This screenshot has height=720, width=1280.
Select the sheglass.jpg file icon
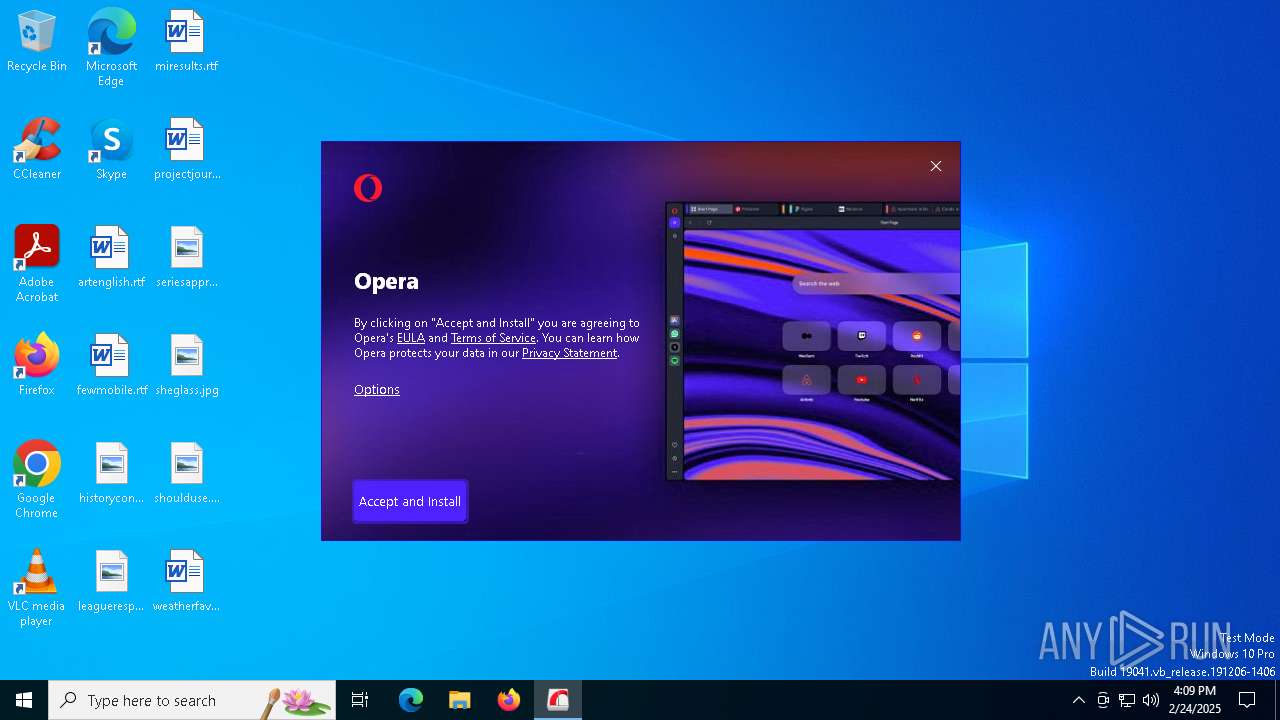pyautogui.click(x=186, y=366)
